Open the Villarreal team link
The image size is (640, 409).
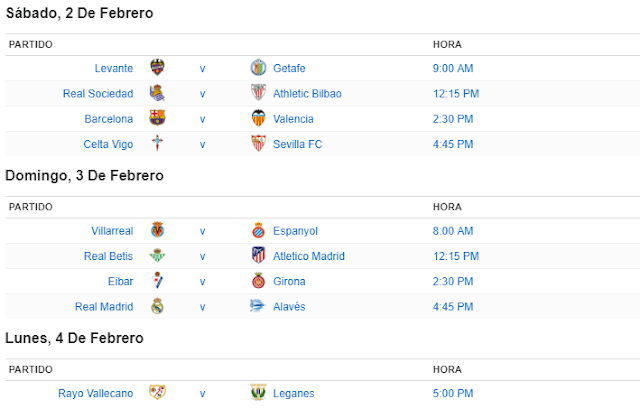(112, 231)
